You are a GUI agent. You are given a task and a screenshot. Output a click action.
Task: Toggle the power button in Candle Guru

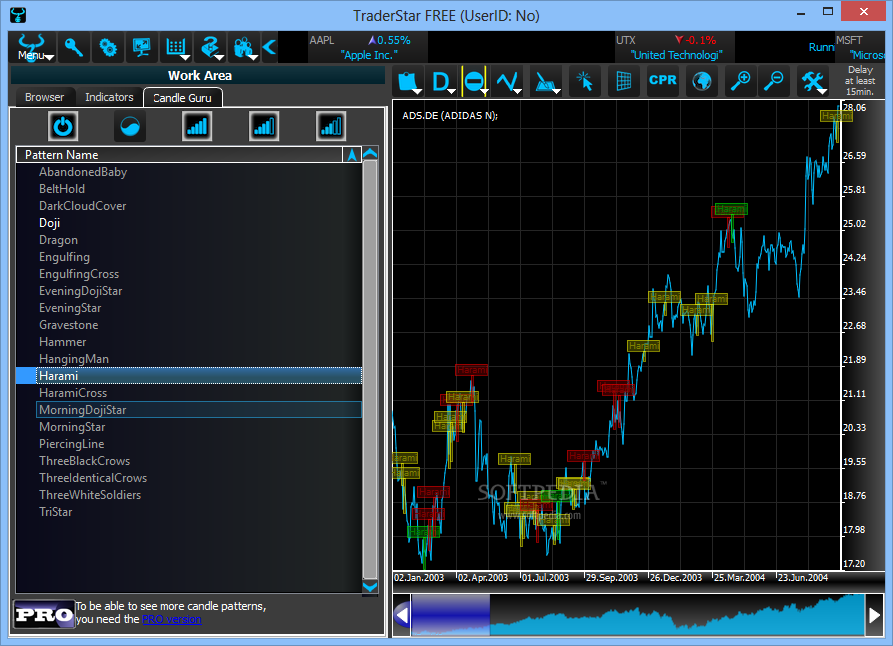click(x=63, y=126)
